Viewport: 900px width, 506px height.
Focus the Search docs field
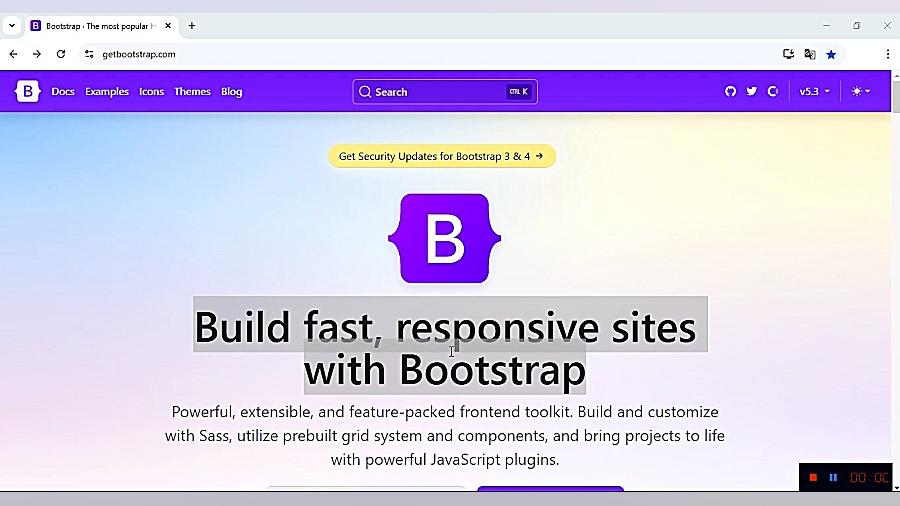pos(445,92)
